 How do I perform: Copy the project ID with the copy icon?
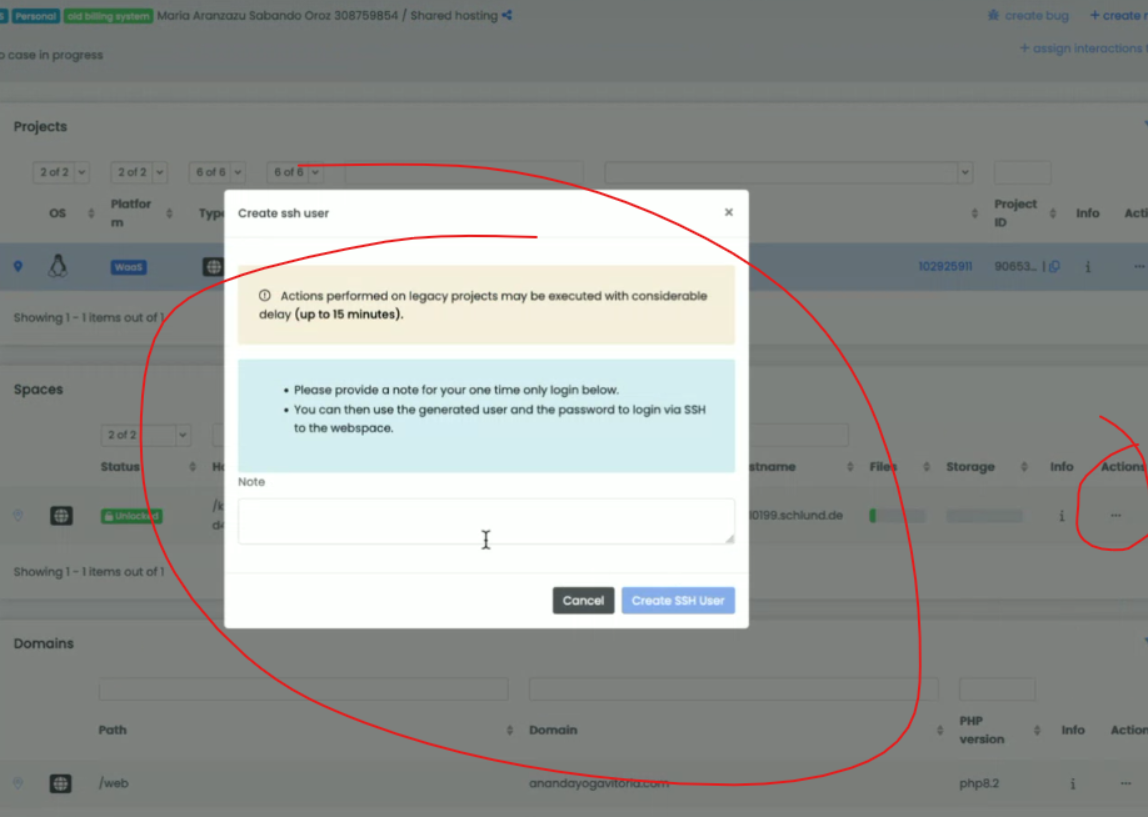(x=1055, y=267)
